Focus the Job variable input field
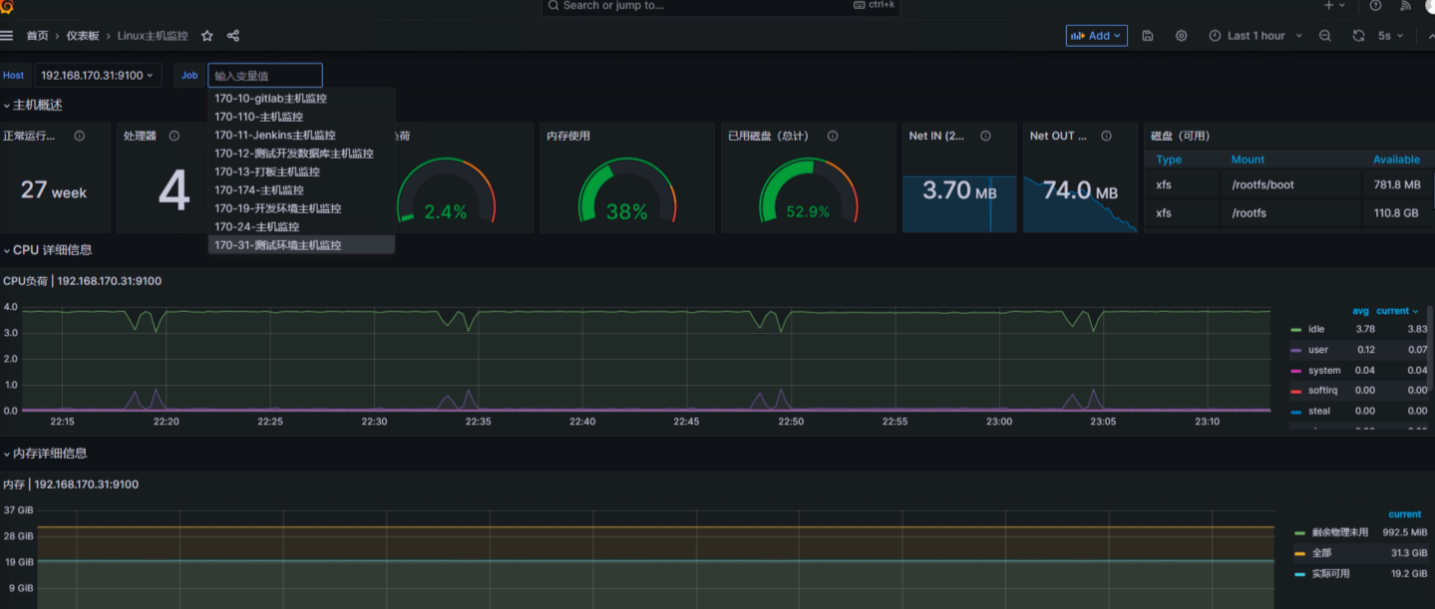Viewport: 1435px width, 609px height. pos(265,76)
